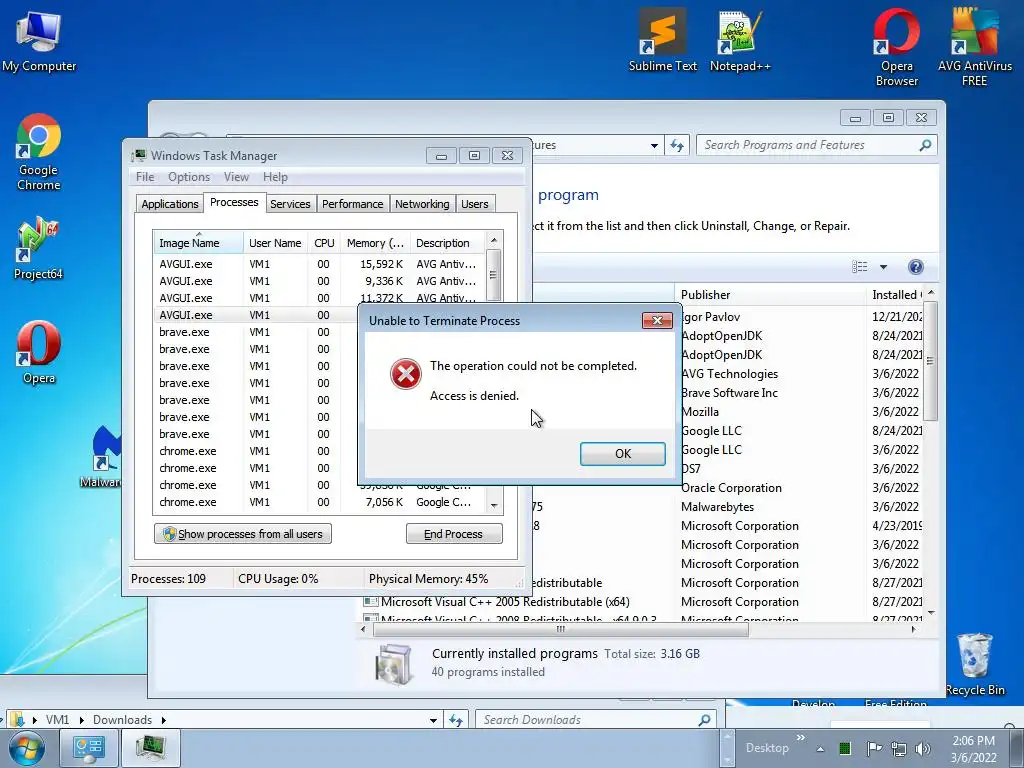This screenshot has width=1024, height=768.
Task: Click refresh button next to Programs address bar
Action: (x=677, y=145)
